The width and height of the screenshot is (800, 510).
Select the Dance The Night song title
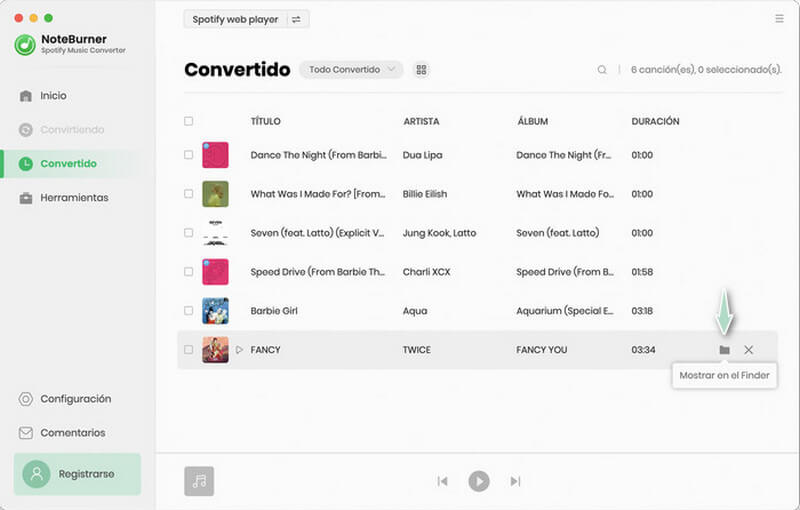pyautogui.click(x=318, y=155)
